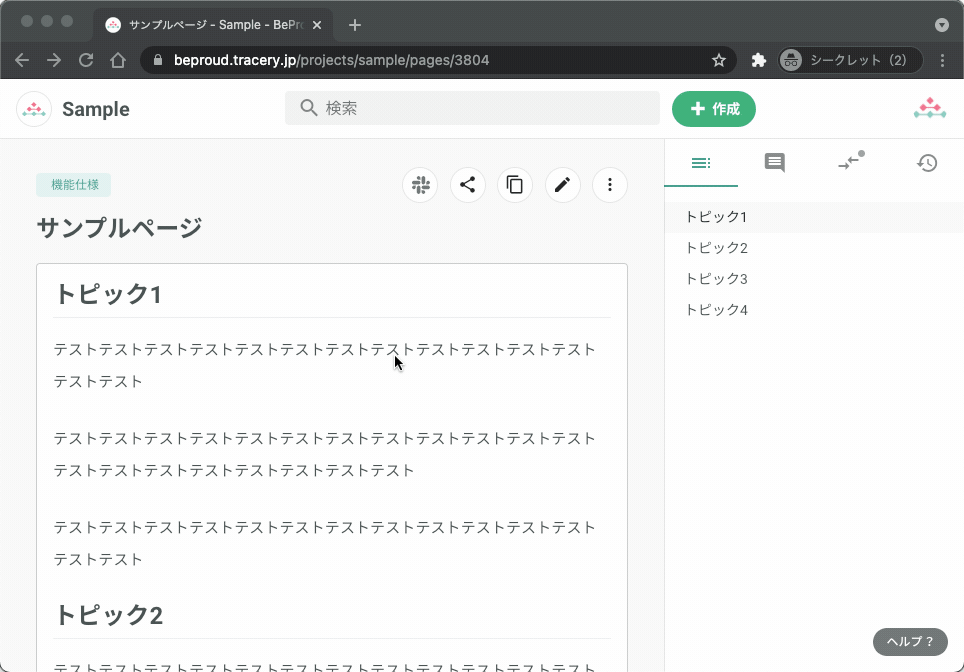
Task: Open the Slack integration icon
Action: (420, 185)
